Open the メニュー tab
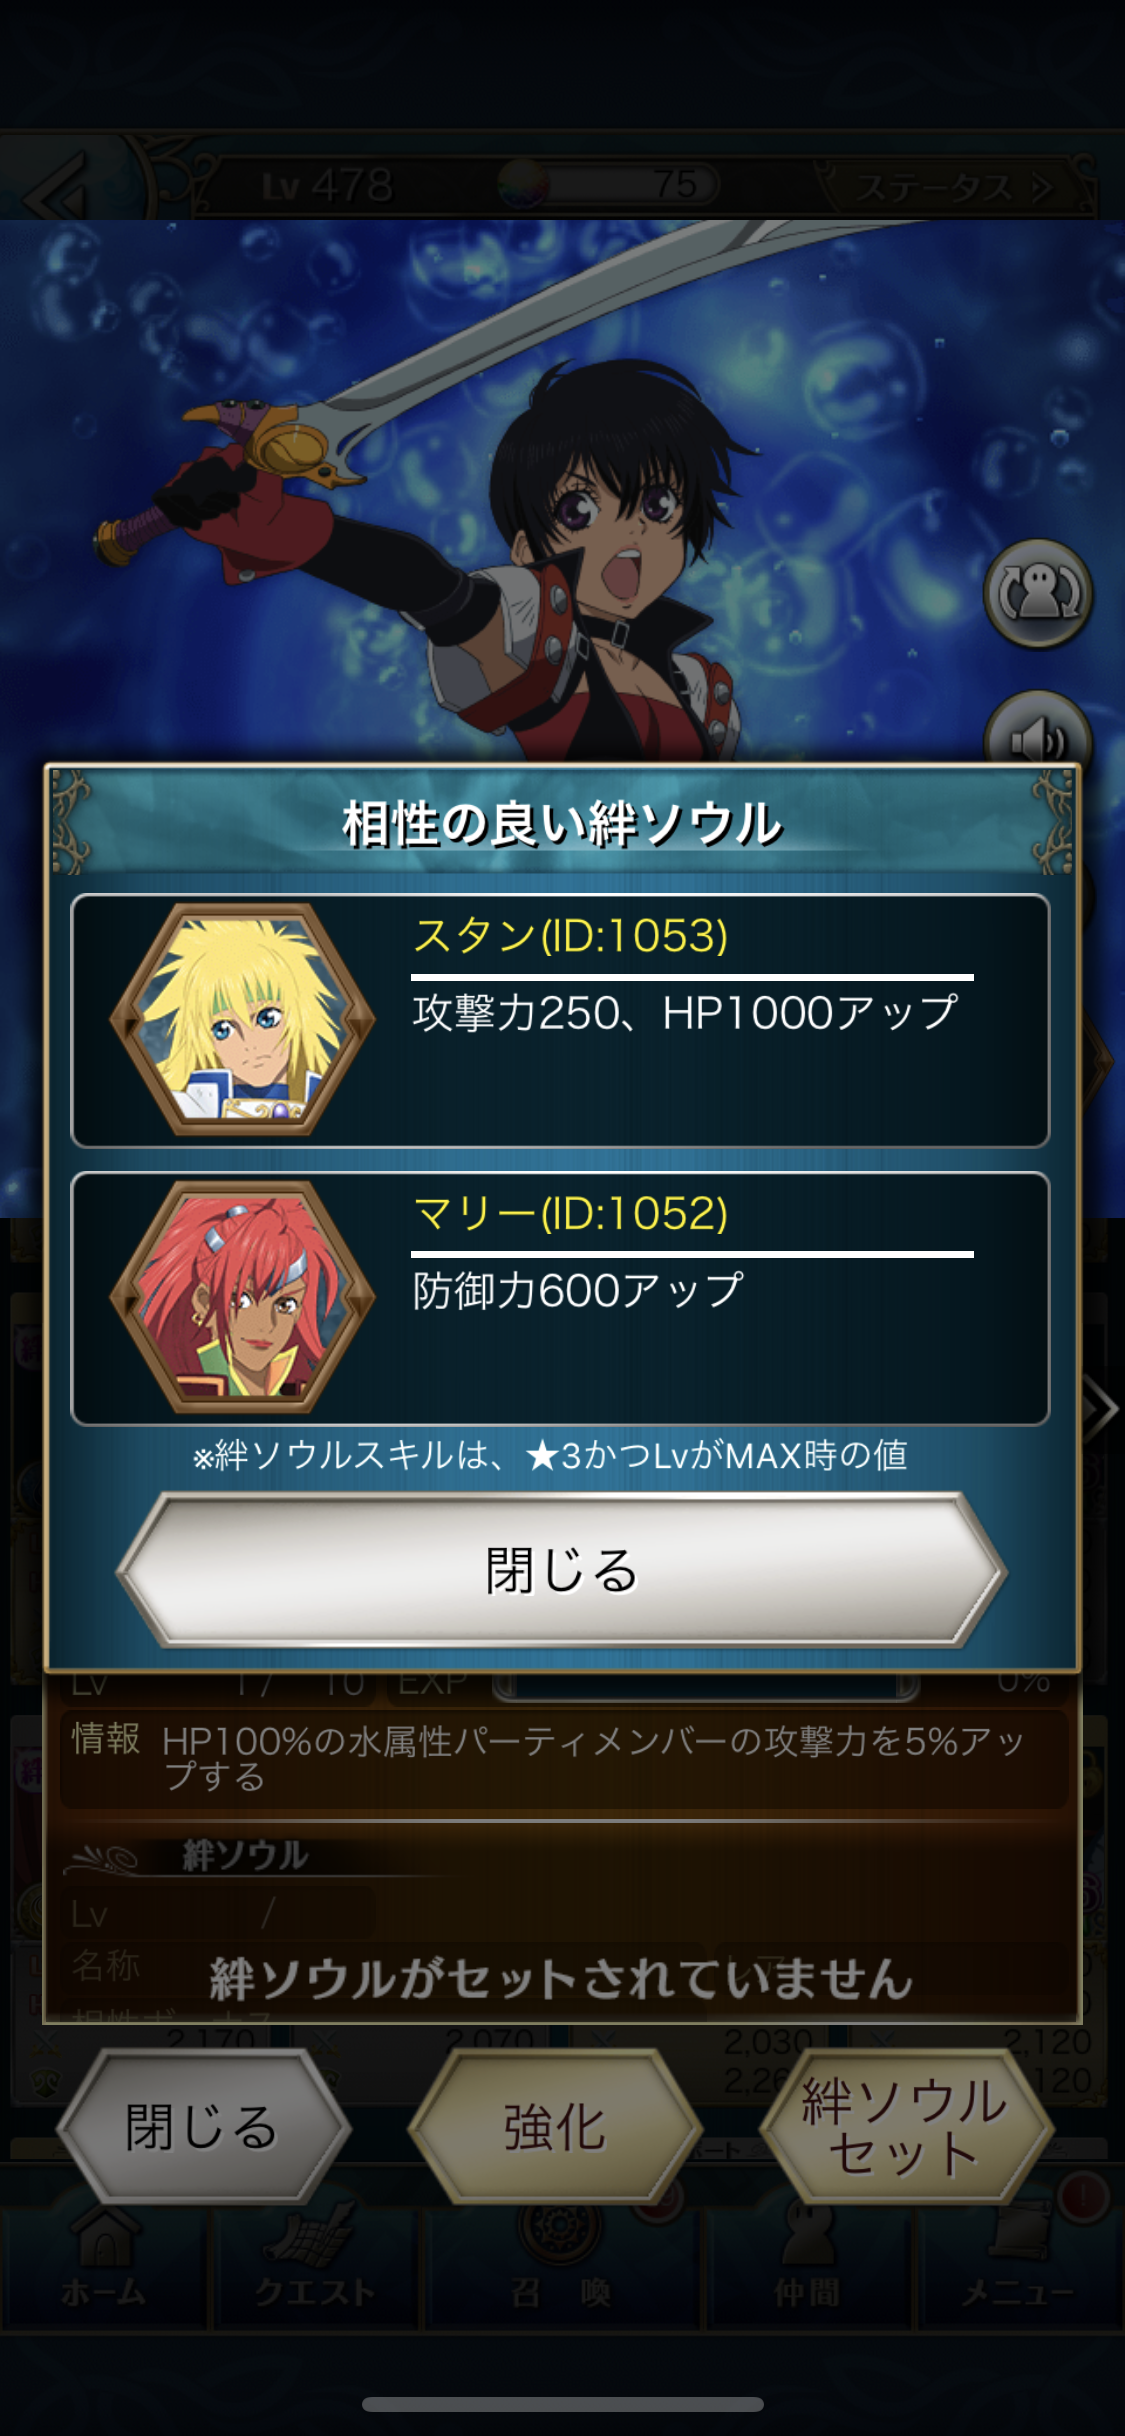 click(x=1020, y=2264)
